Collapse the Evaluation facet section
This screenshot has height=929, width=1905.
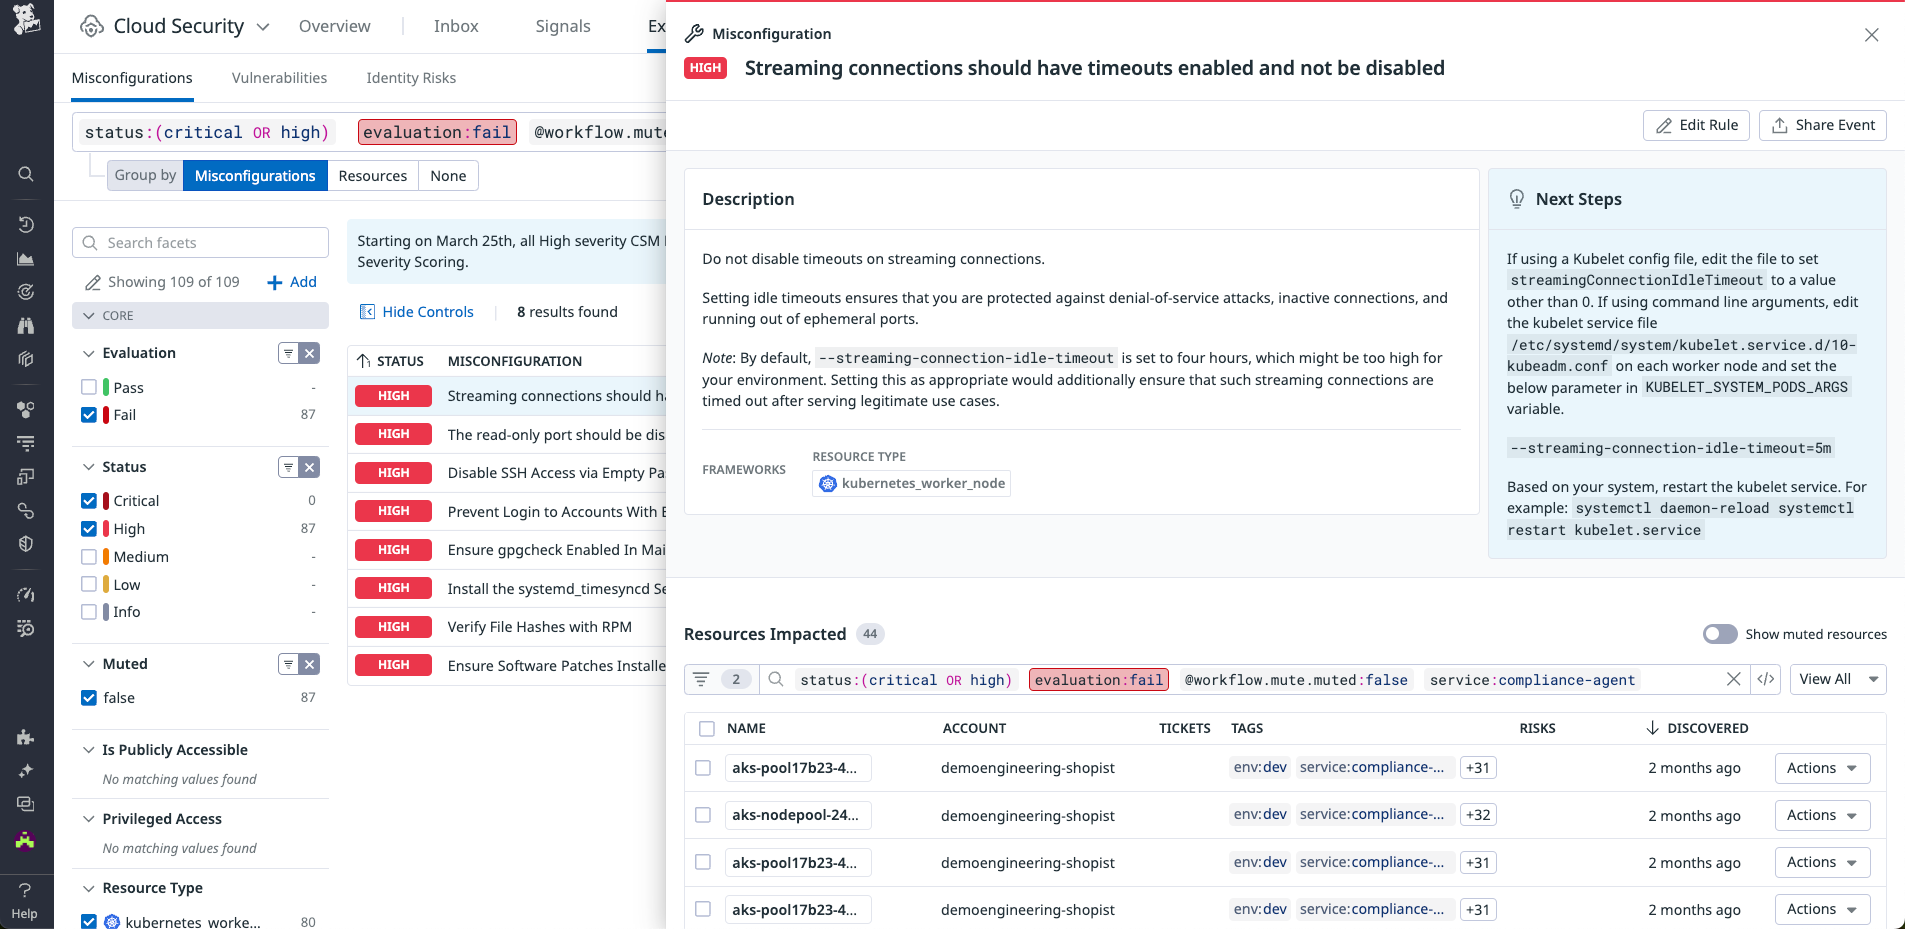88,352
